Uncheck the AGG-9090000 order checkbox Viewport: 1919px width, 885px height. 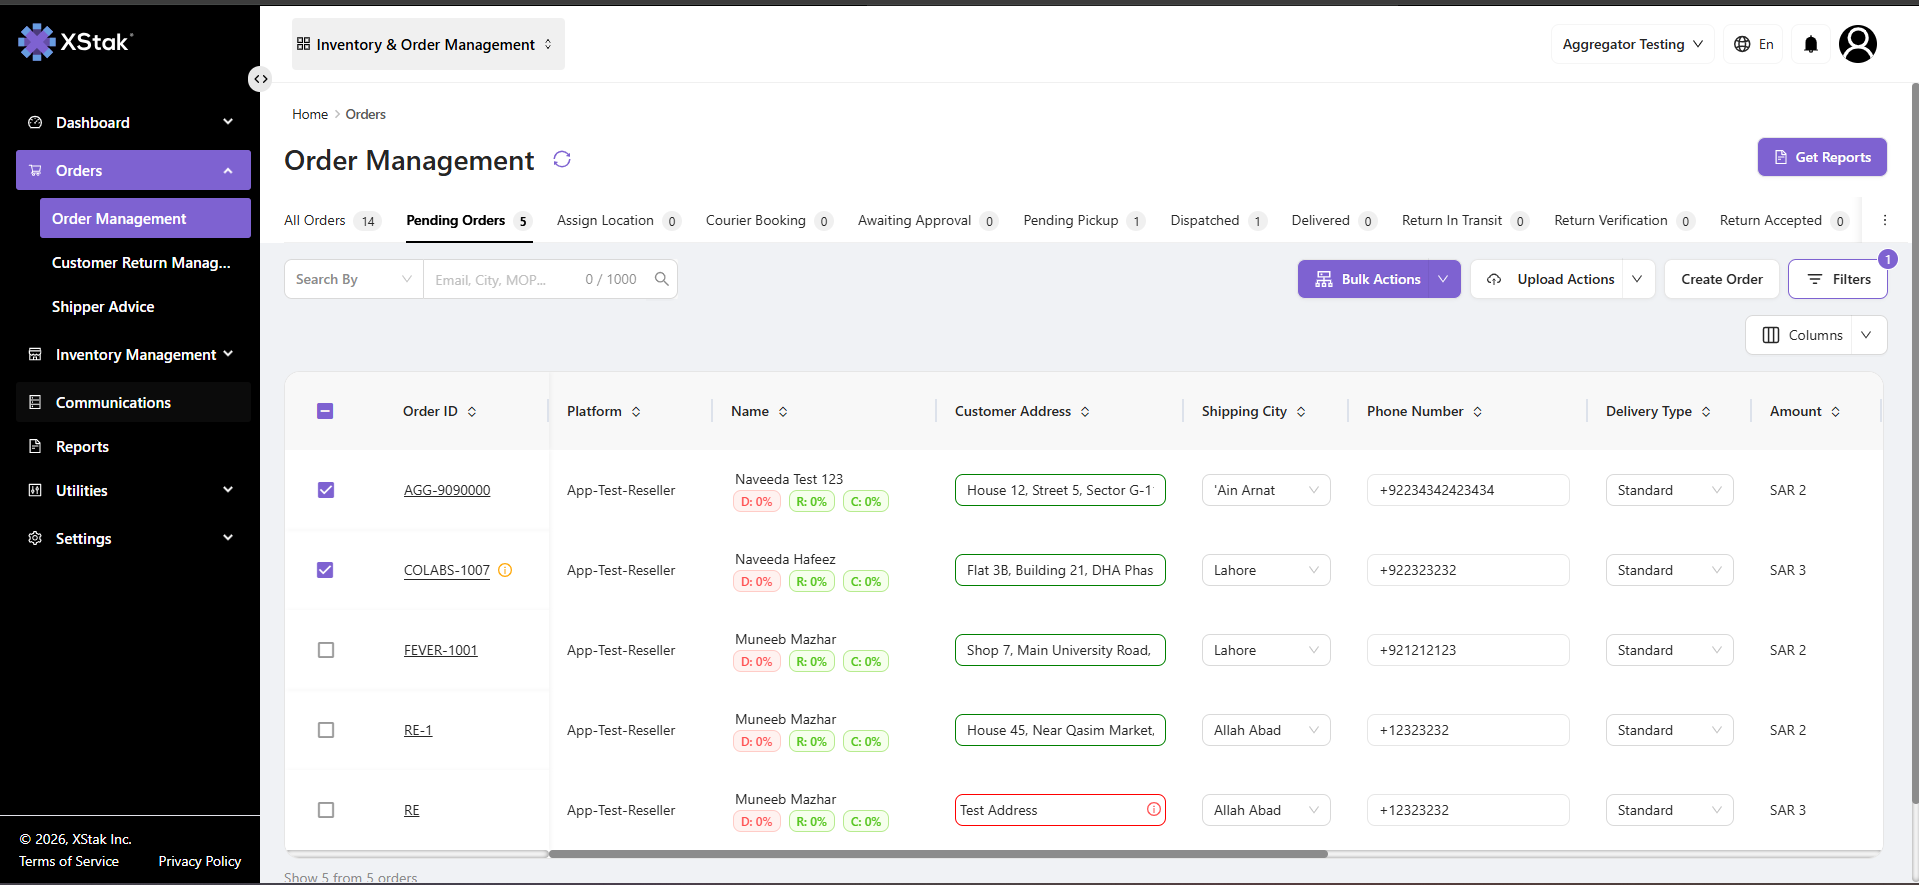pos(326,490)
